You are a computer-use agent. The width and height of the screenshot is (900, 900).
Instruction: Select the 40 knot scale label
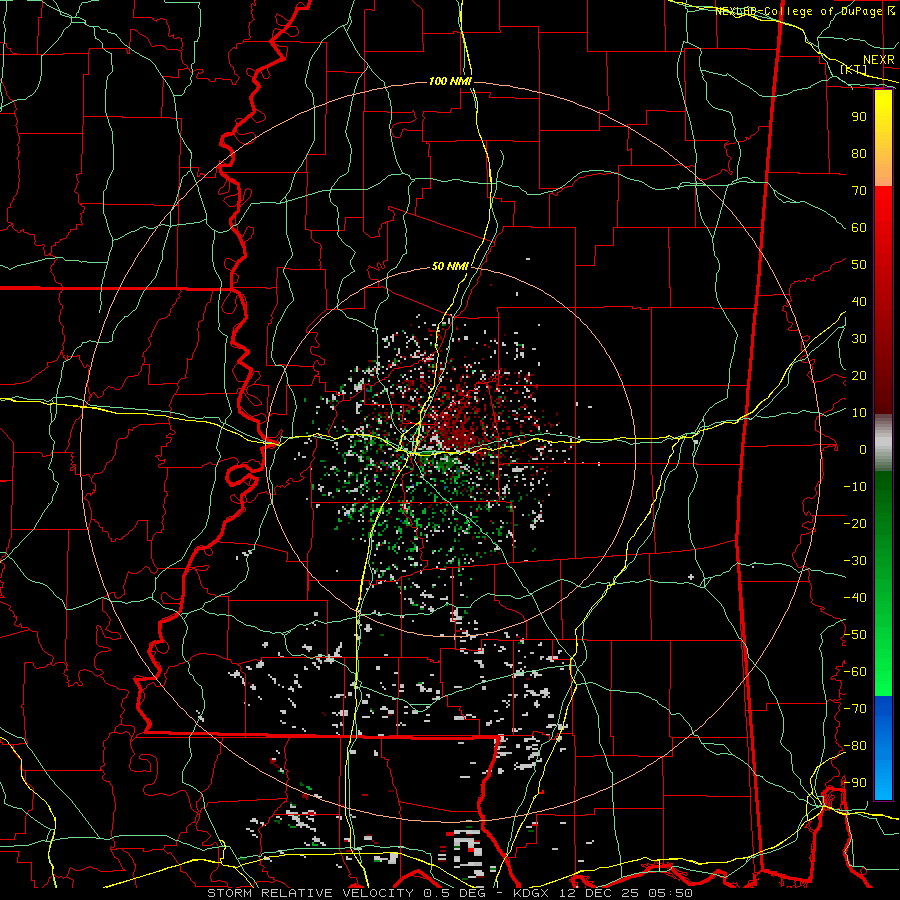coord(859,302)
